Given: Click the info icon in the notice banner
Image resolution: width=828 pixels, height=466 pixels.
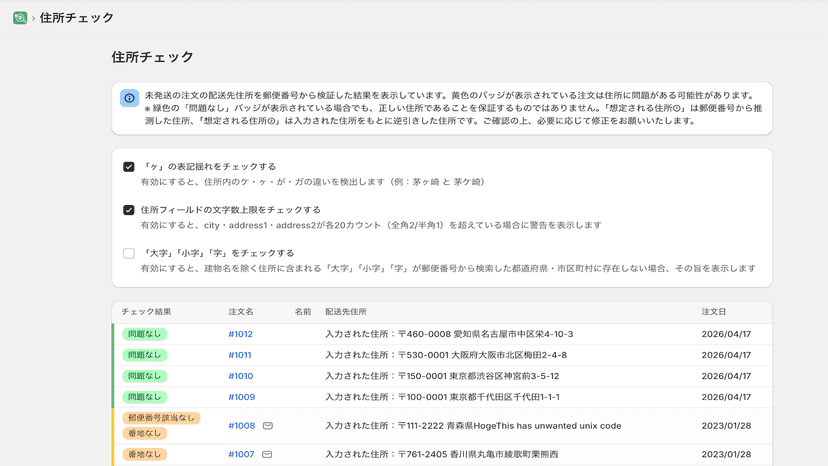Looking at the screenshot, I should pyautogui.click(x=129, y=98).
